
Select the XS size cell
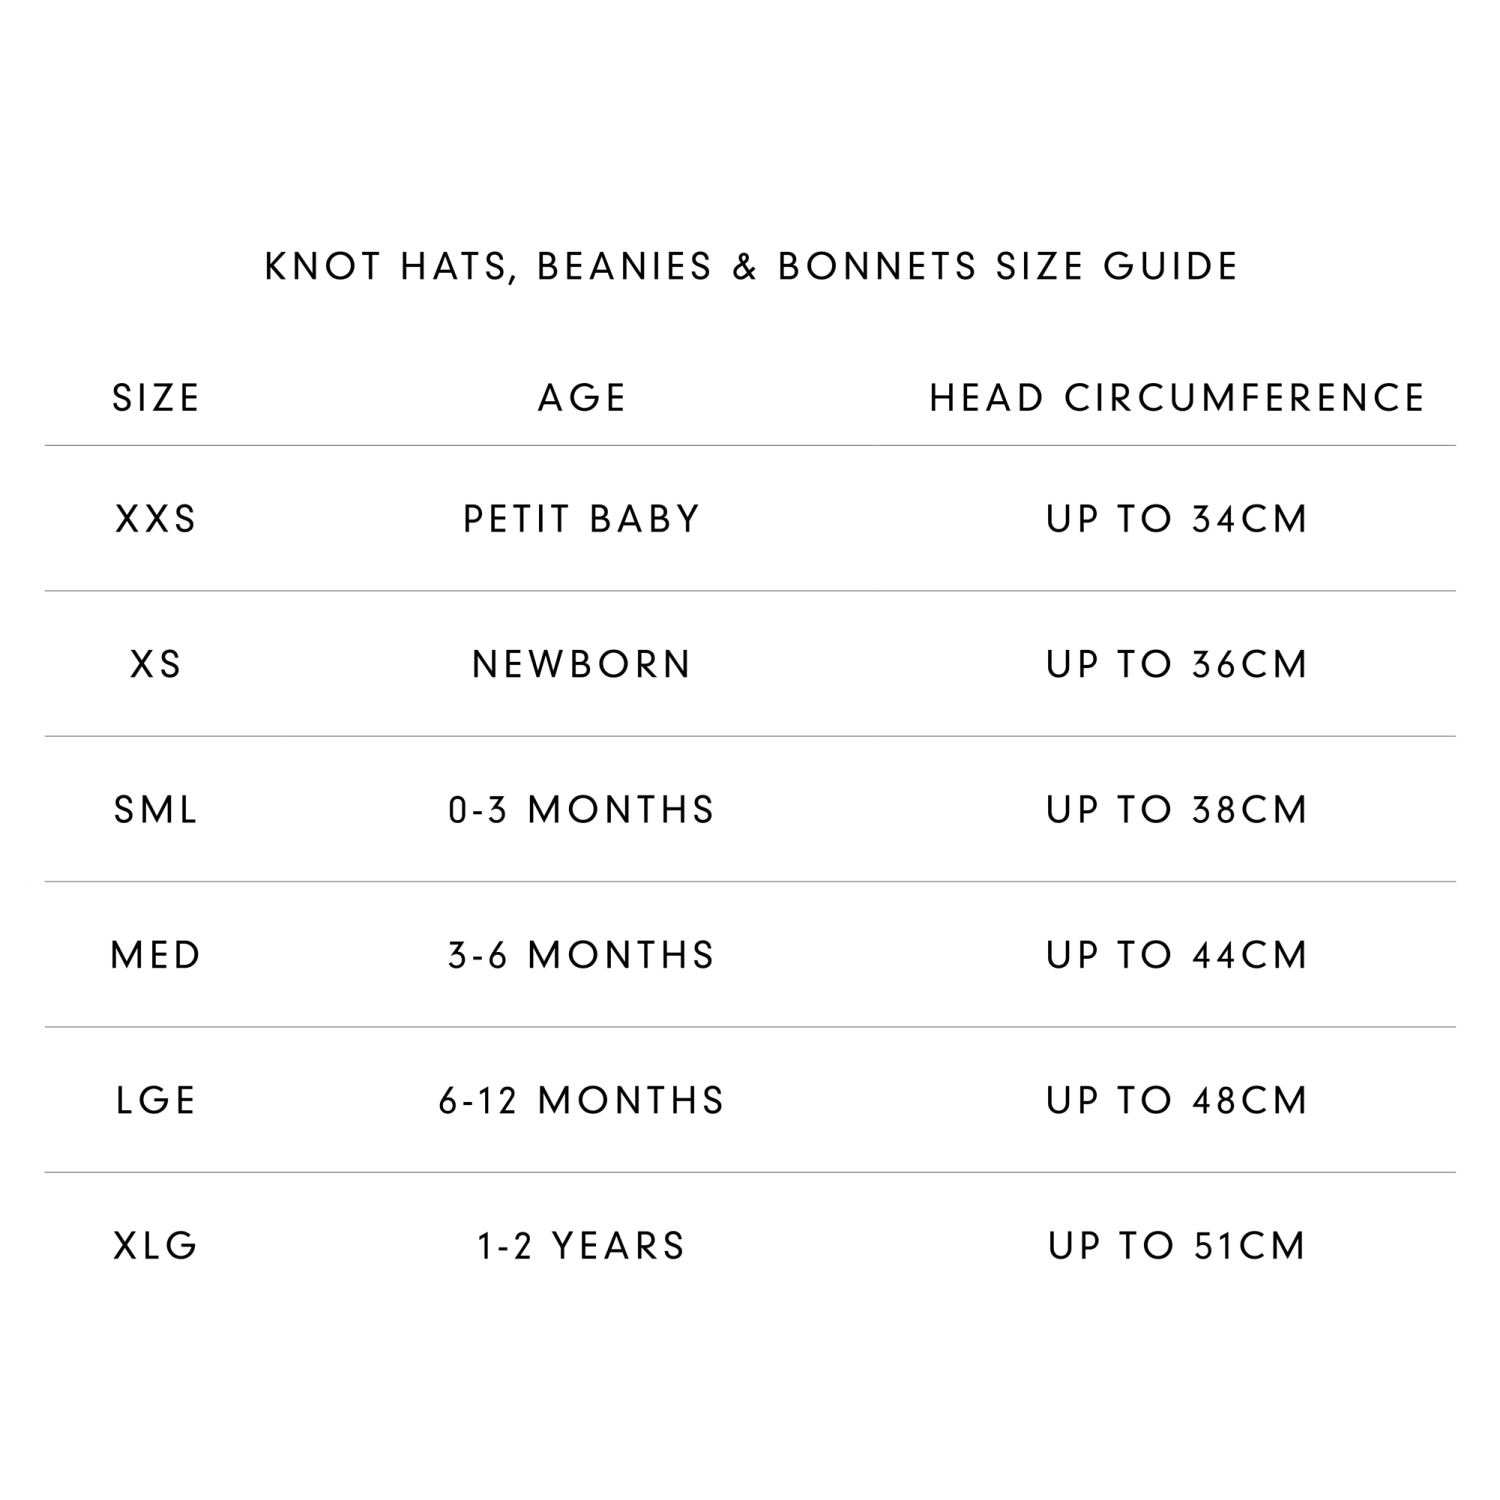coord(156,664)
